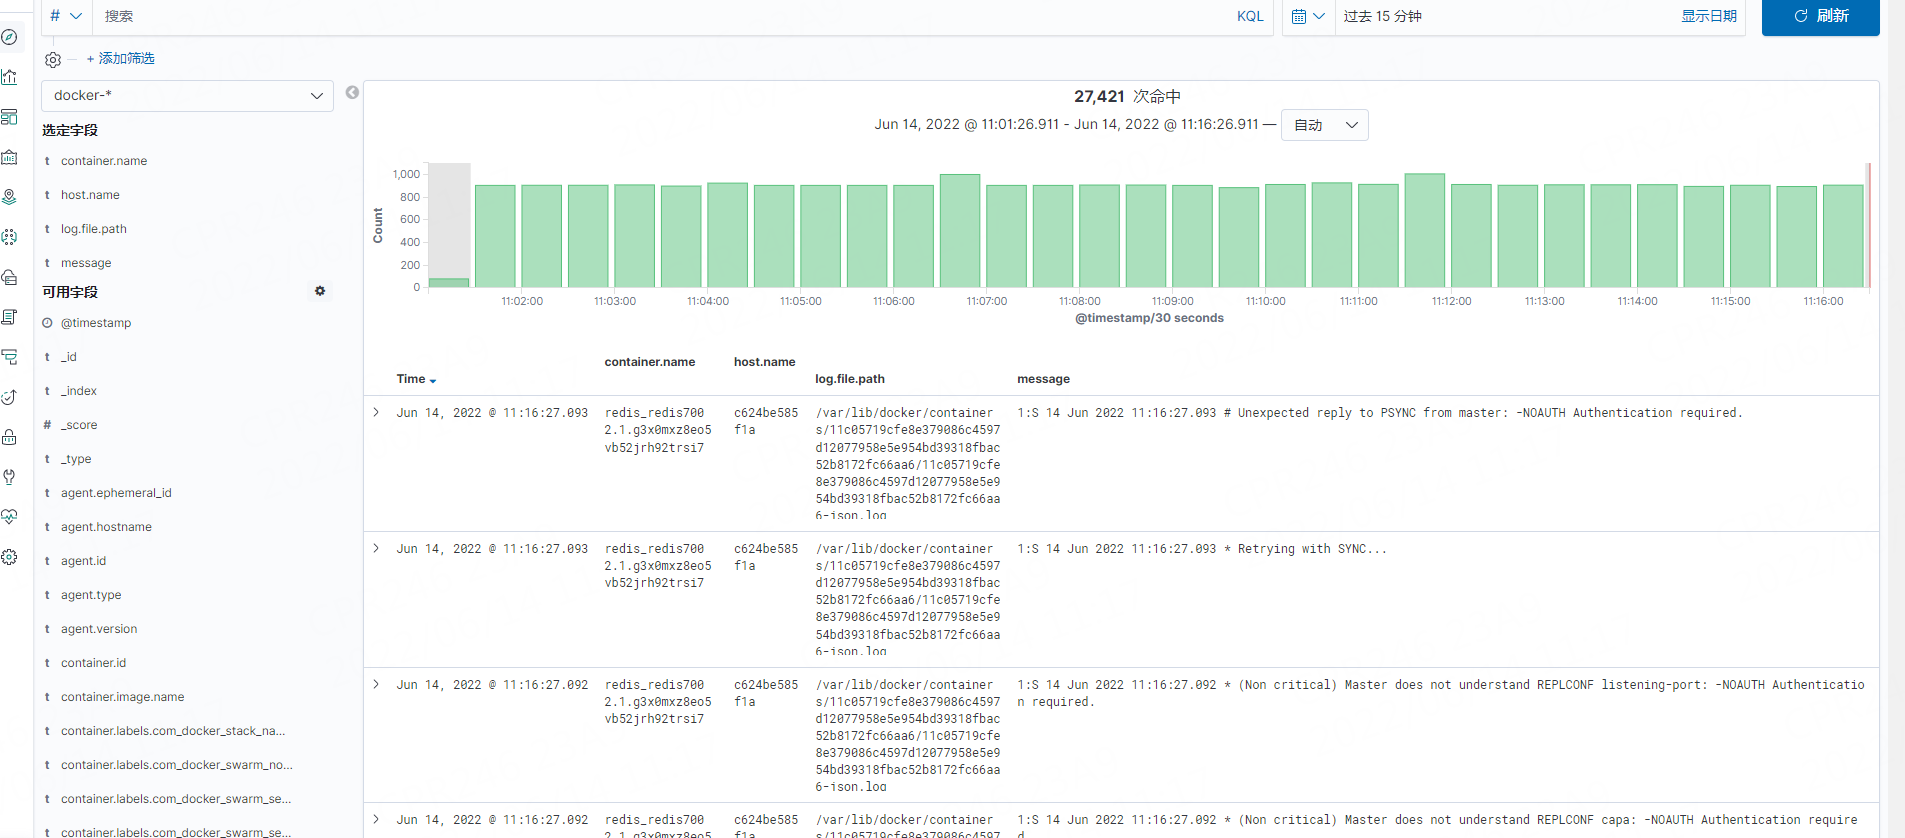Open the Discover compass icon in sidebar
The width and height of the screenshot is (1905, 838).
[9, 37]
